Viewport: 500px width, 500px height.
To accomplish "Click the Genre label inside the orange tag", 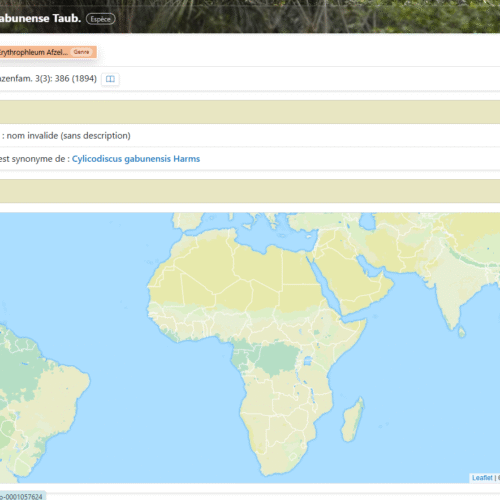I will [81, 52].
